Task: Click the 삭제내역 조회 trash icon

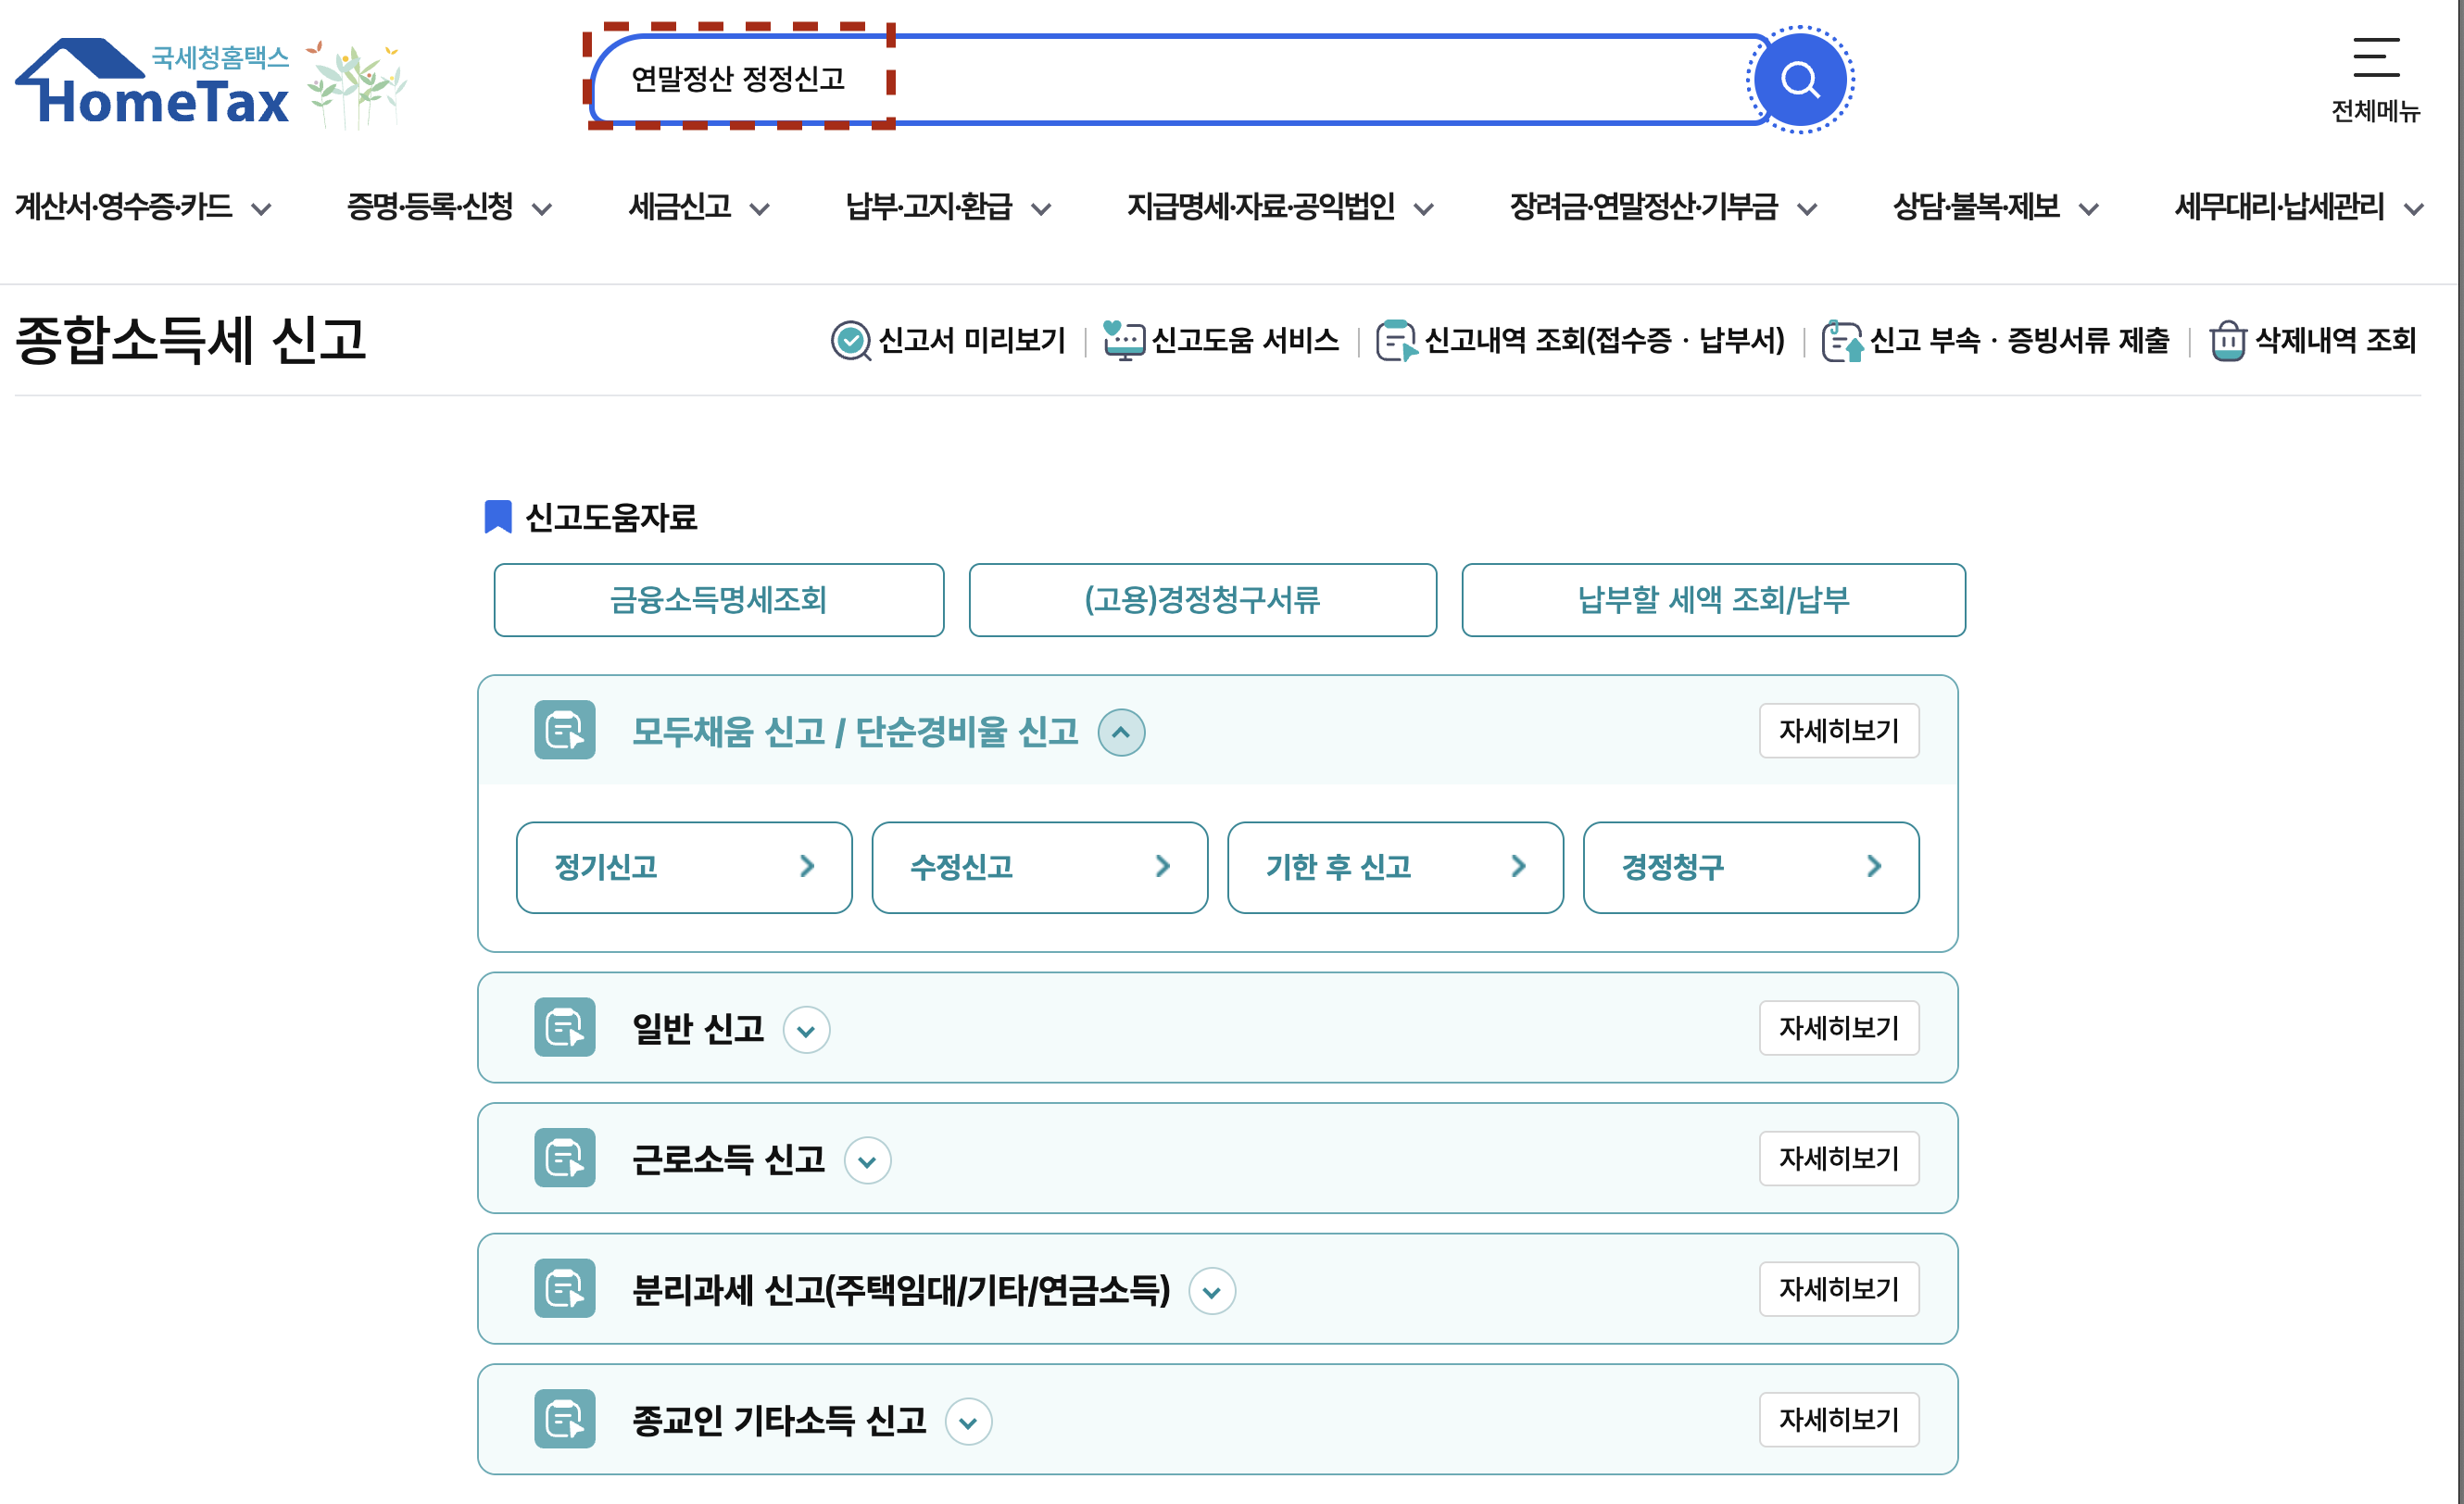Action: (2227, 341)
